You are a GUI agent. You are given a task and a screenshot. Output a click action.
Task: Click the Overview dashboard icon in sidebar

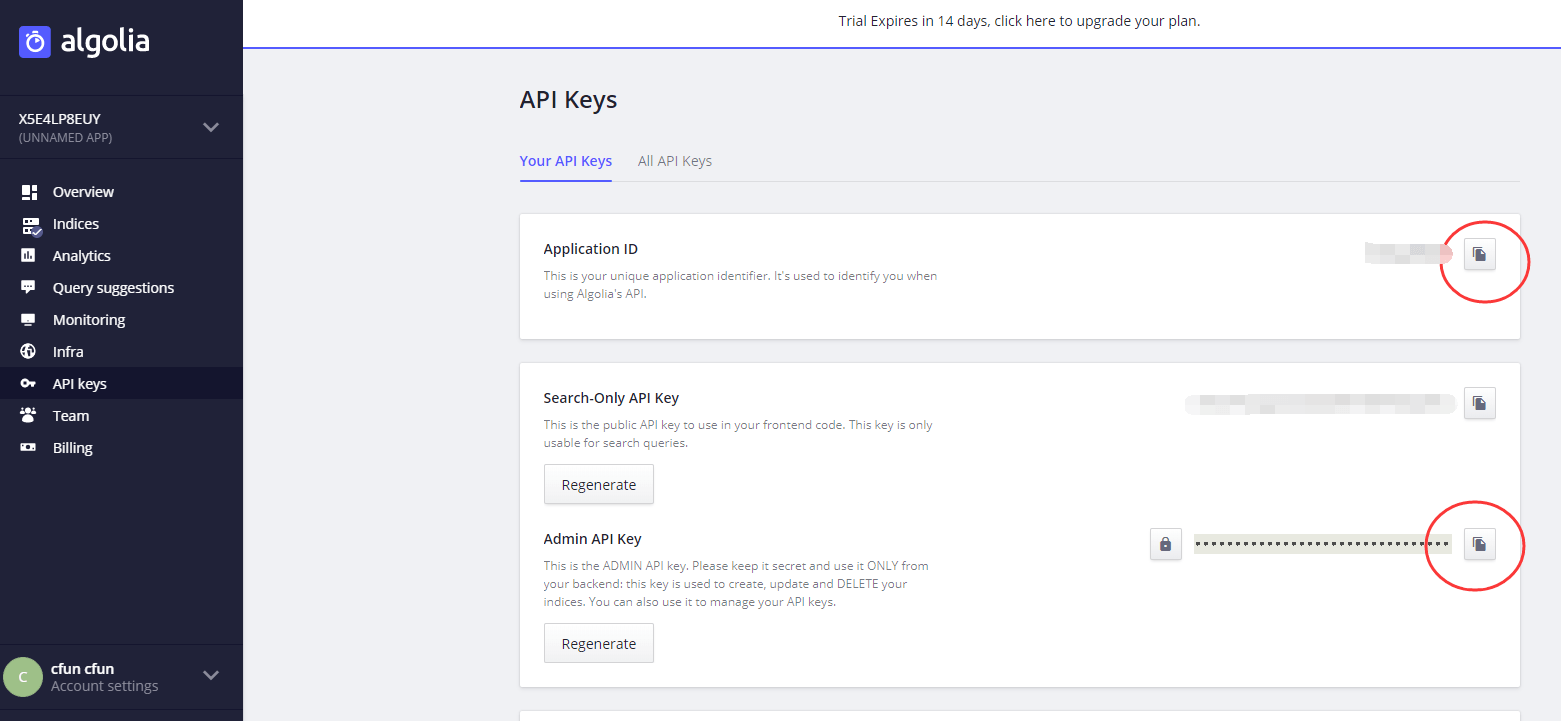coord(29,192)
